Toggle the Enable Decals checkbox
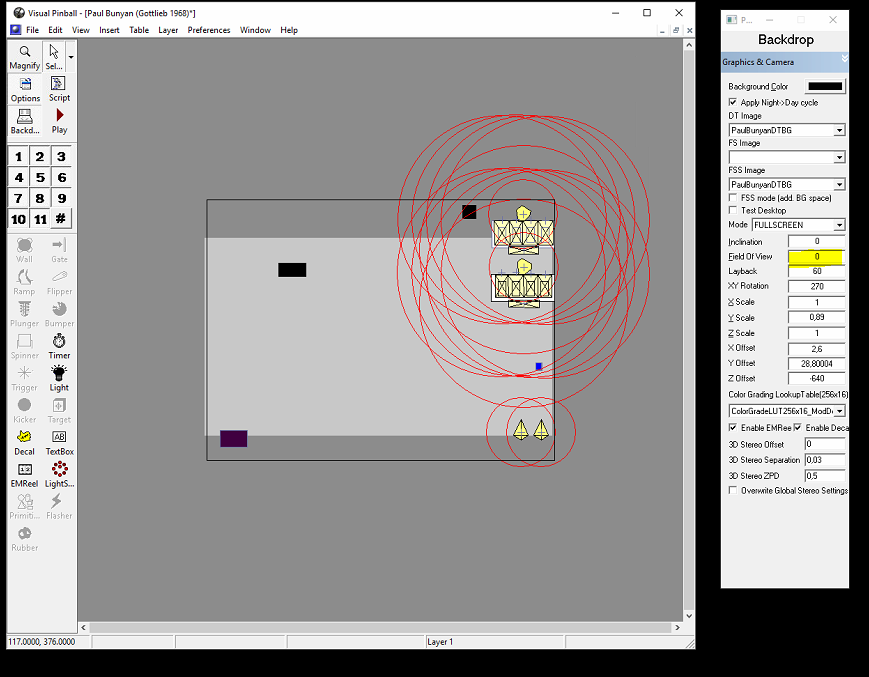Viewport: 869px width, 677px height. point(798,428)
